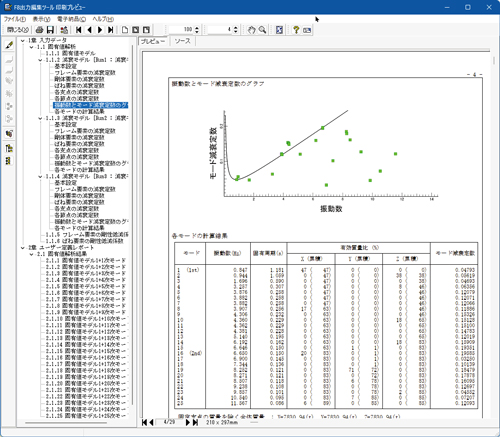Click the yellow-black grid icon in sidebar
500x437 pixels.
click(9, 161)
